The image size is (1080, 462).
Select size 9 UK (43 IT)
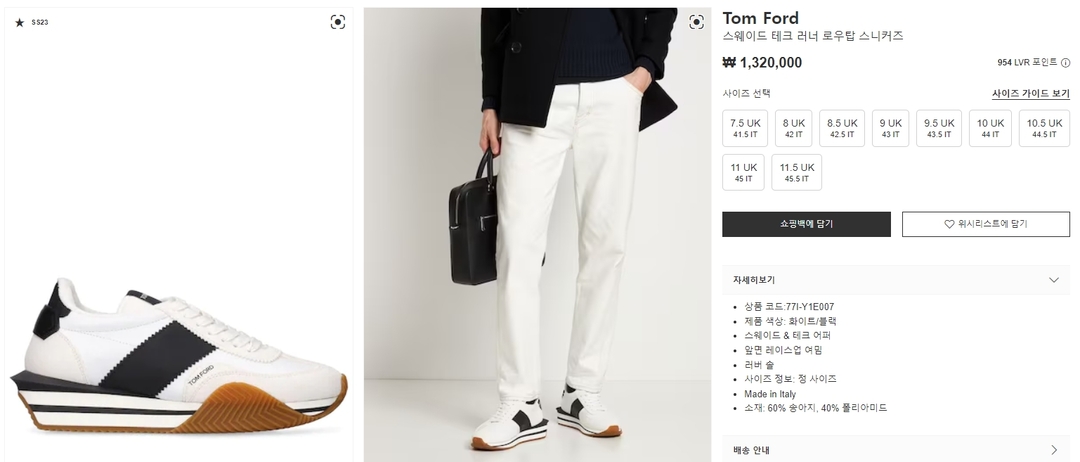(890, 128)
